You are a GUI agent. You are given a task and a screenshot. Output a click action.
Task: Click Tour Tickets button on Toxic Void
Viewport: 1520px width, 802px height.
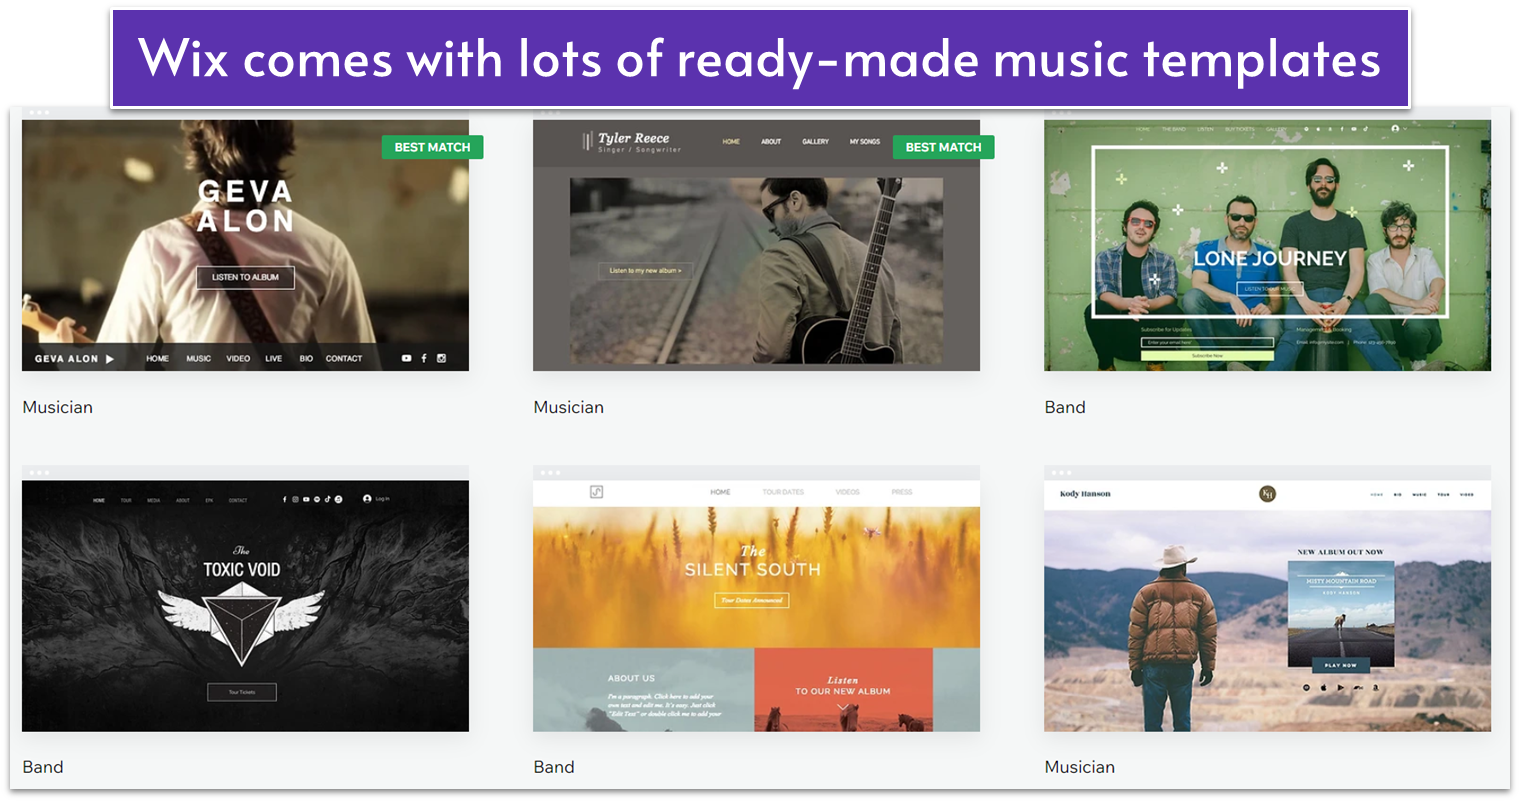pos(242,692)
